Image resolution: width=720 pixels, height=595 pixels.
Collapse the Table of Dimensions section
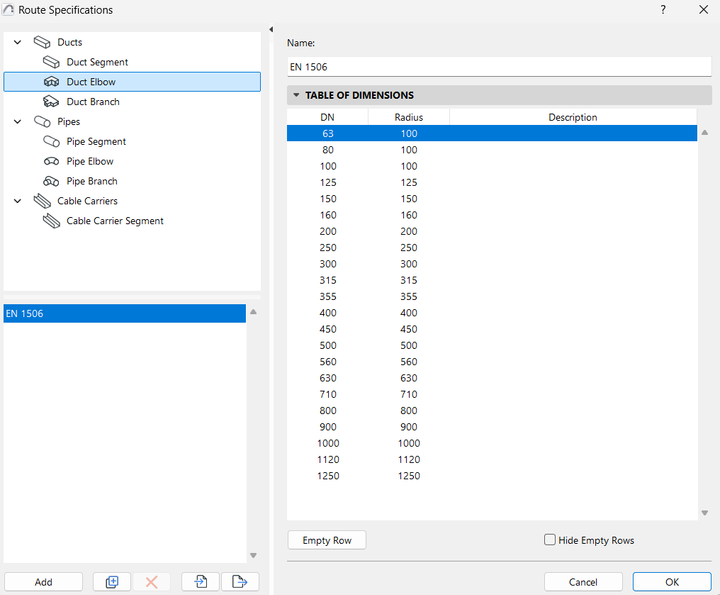pos(296,95)
